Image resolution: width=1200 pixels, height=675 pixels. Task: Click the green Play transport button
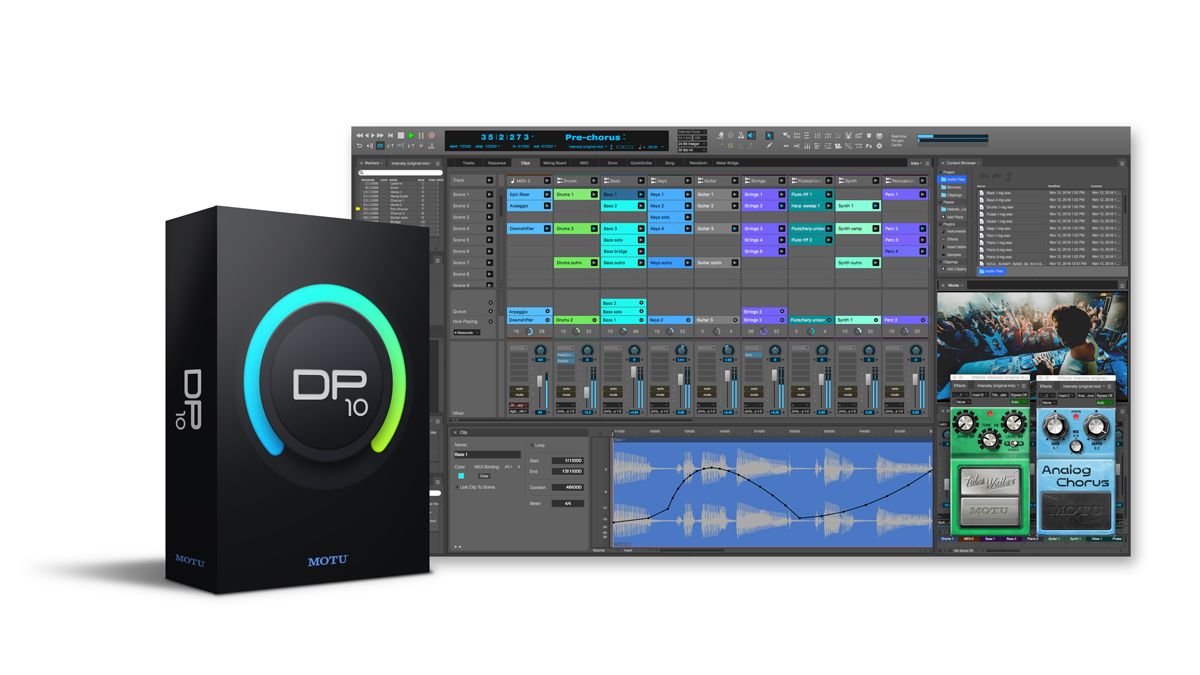coord(411,135)
